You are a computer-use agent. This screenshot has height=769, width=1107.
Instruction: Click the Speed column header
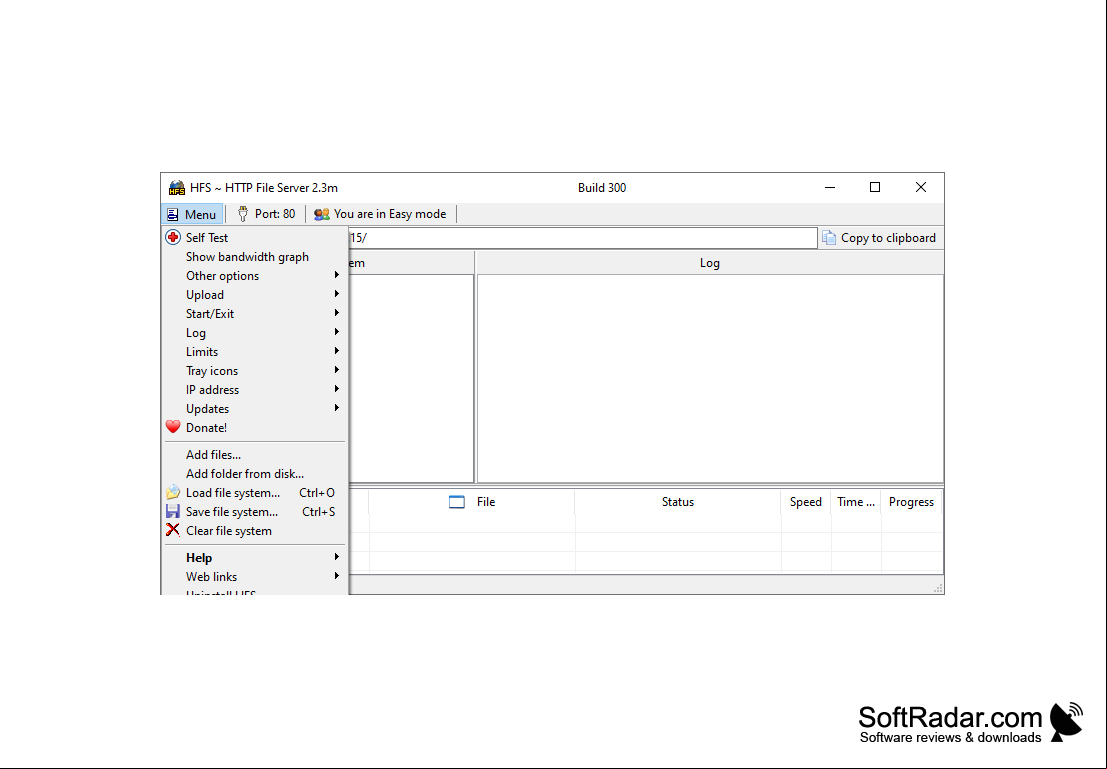pyautogui.click(x=806, y=502)
